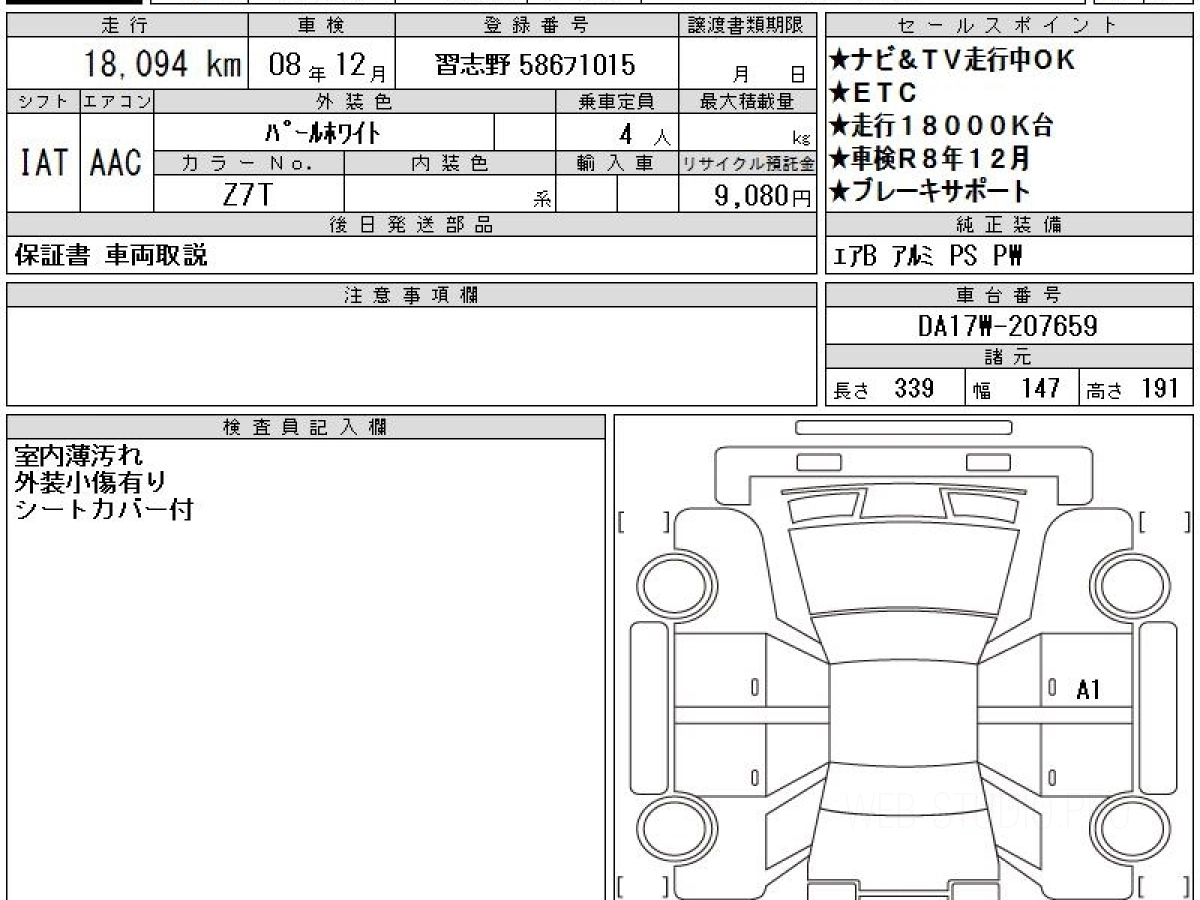Select 保証書 車両取説 text

(112, 256)
